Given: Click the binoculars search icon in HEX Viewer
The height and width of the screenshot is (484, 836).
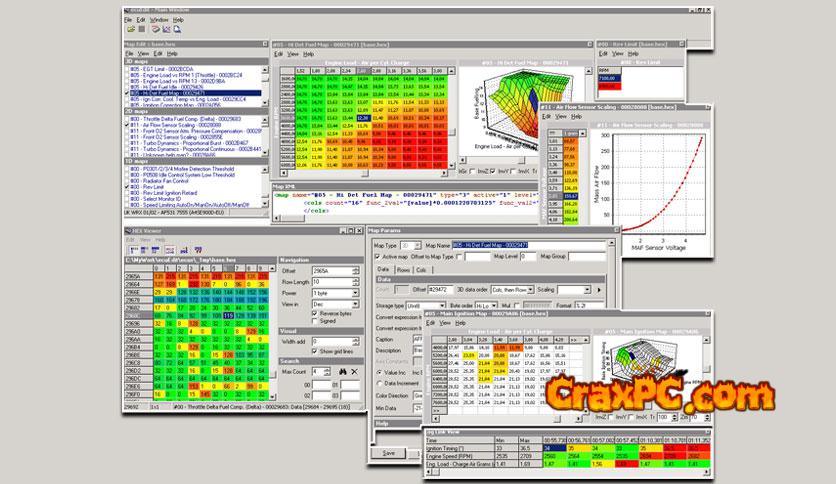Looking at the screenshot, I should (x=343, y=372).
